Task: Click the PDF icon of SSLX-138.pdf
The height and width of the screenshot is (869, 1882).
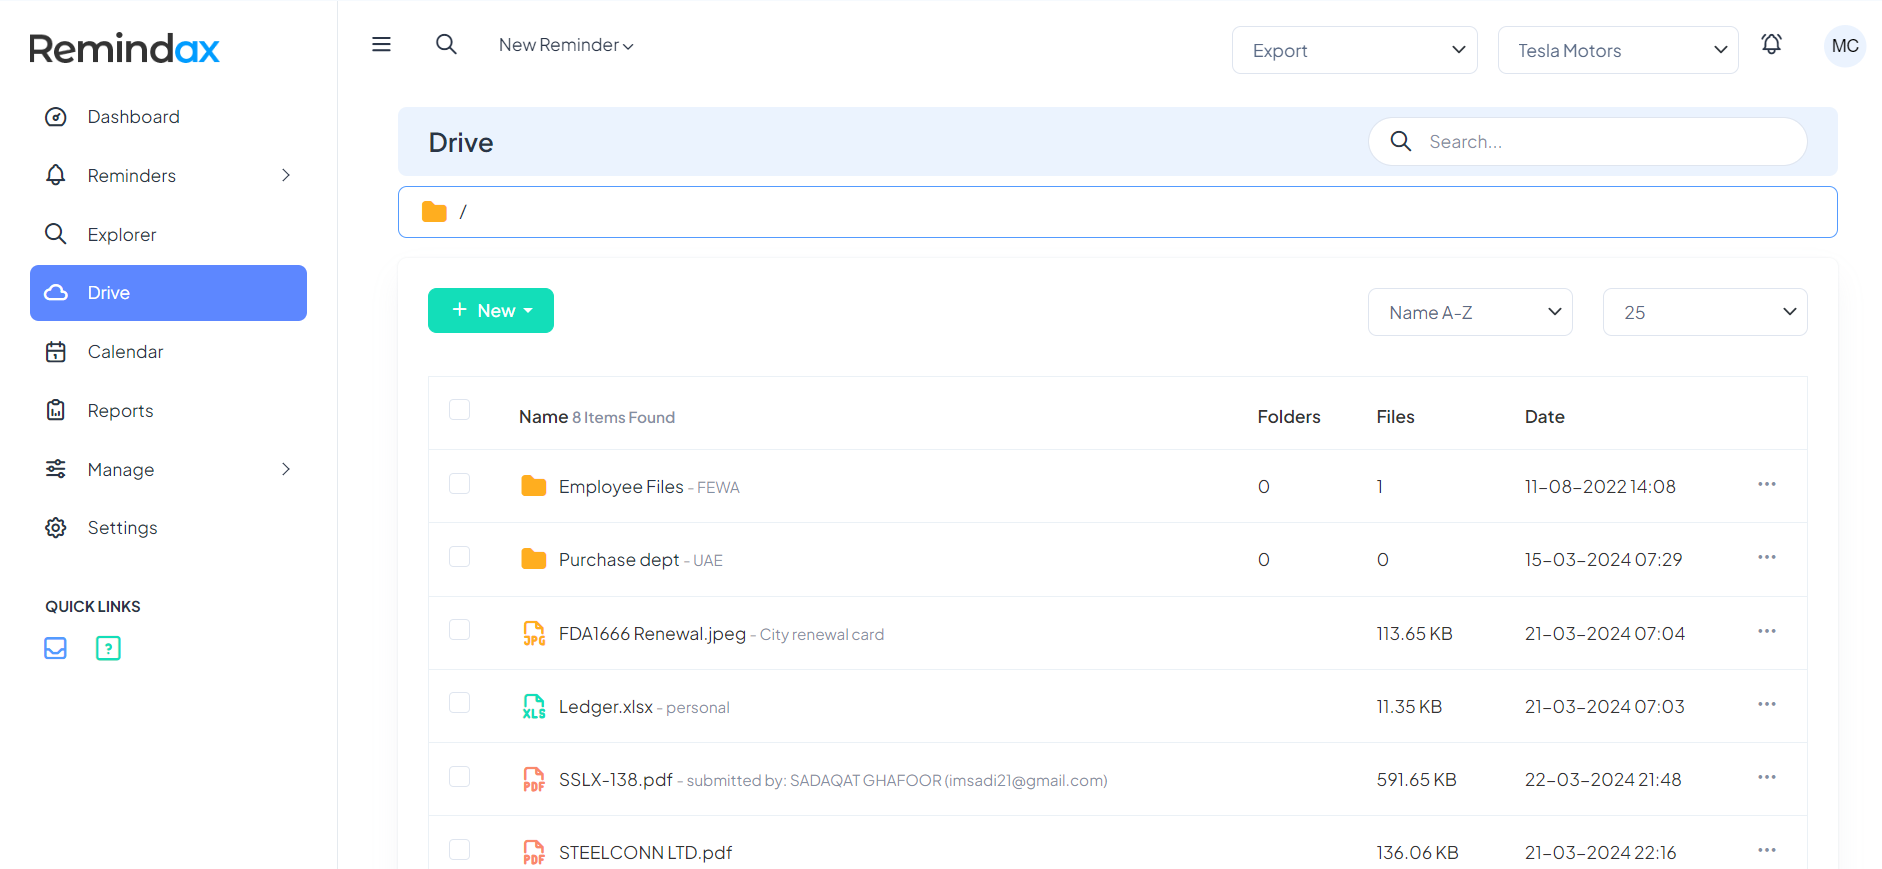Action: pyautogui.click(x=534, y=779)
